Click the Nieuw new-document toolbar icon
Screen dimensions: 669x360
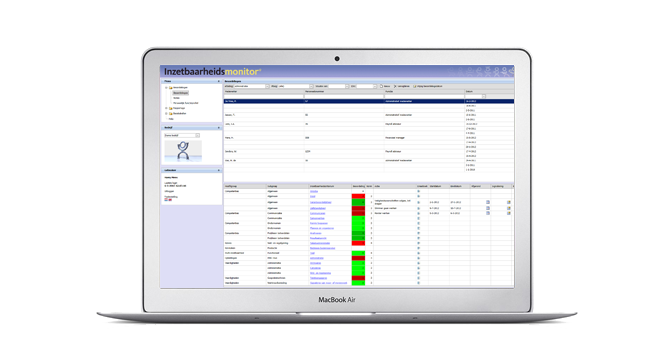tap(382, 86)
